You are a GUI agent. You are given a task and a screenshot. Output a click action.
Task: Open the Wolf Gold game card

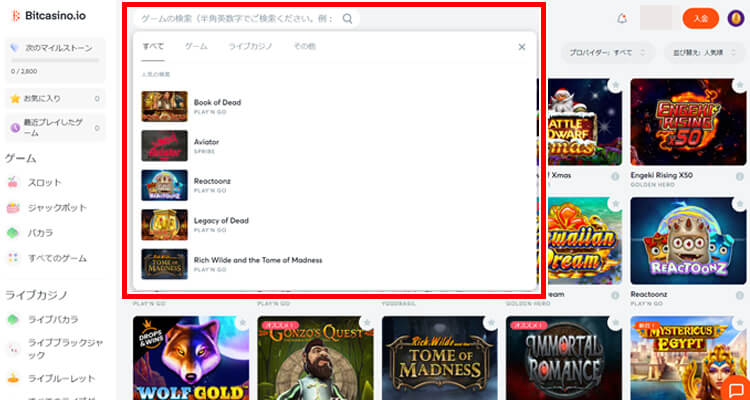[x=191, y=358]
